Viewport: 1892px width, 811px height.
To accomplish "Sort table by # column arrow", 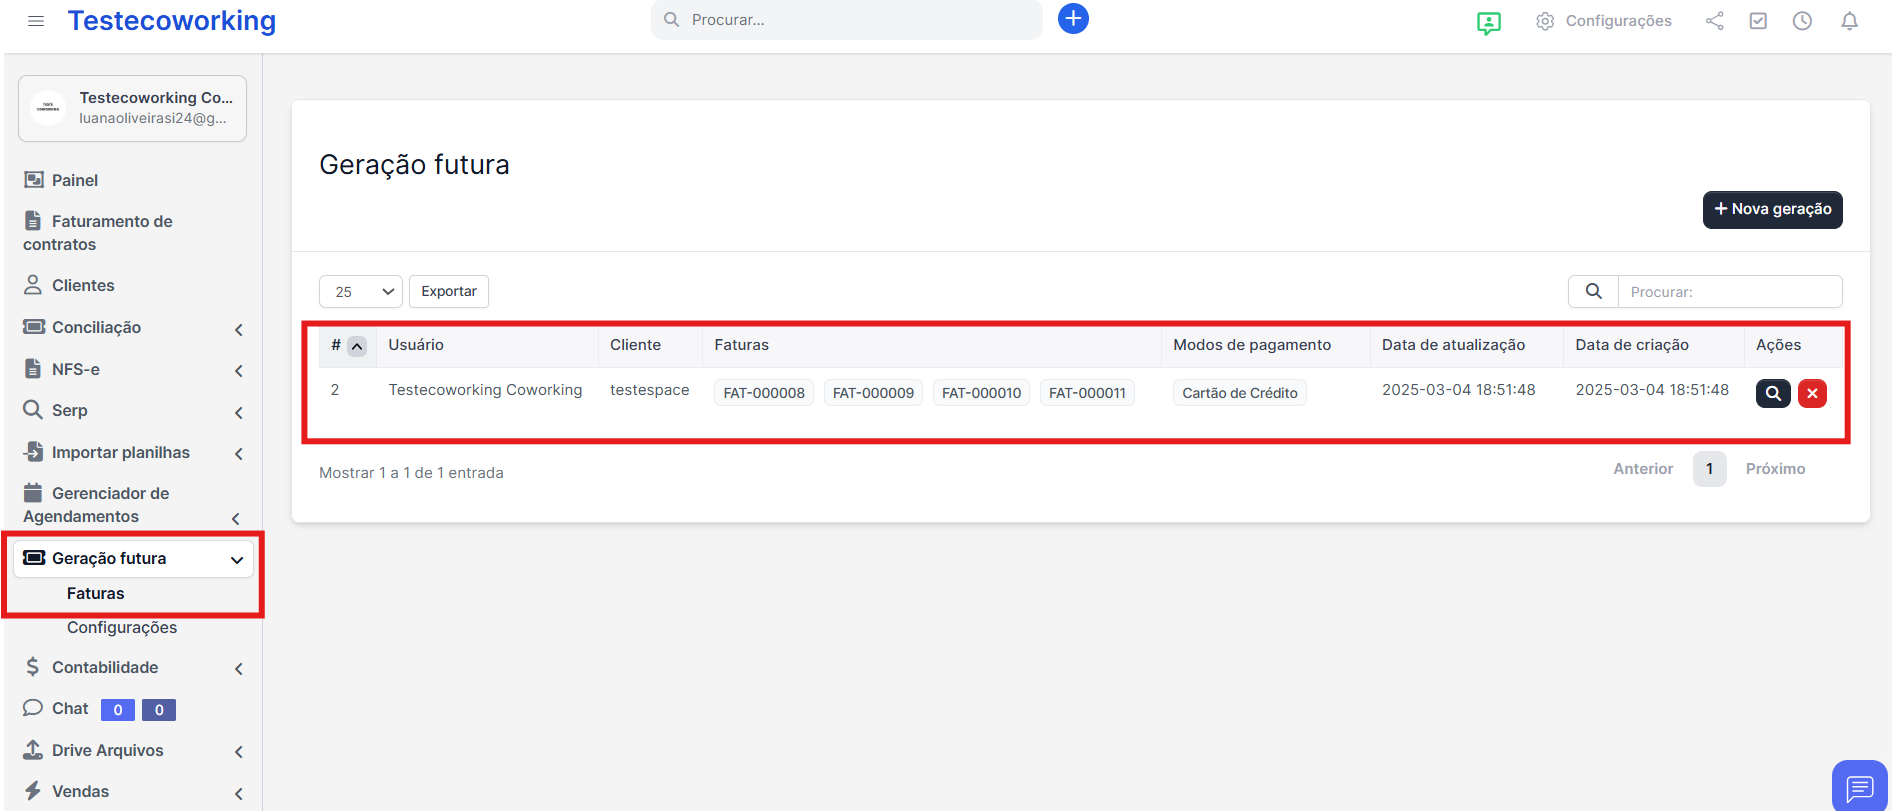I will click(x=357, y=346).
